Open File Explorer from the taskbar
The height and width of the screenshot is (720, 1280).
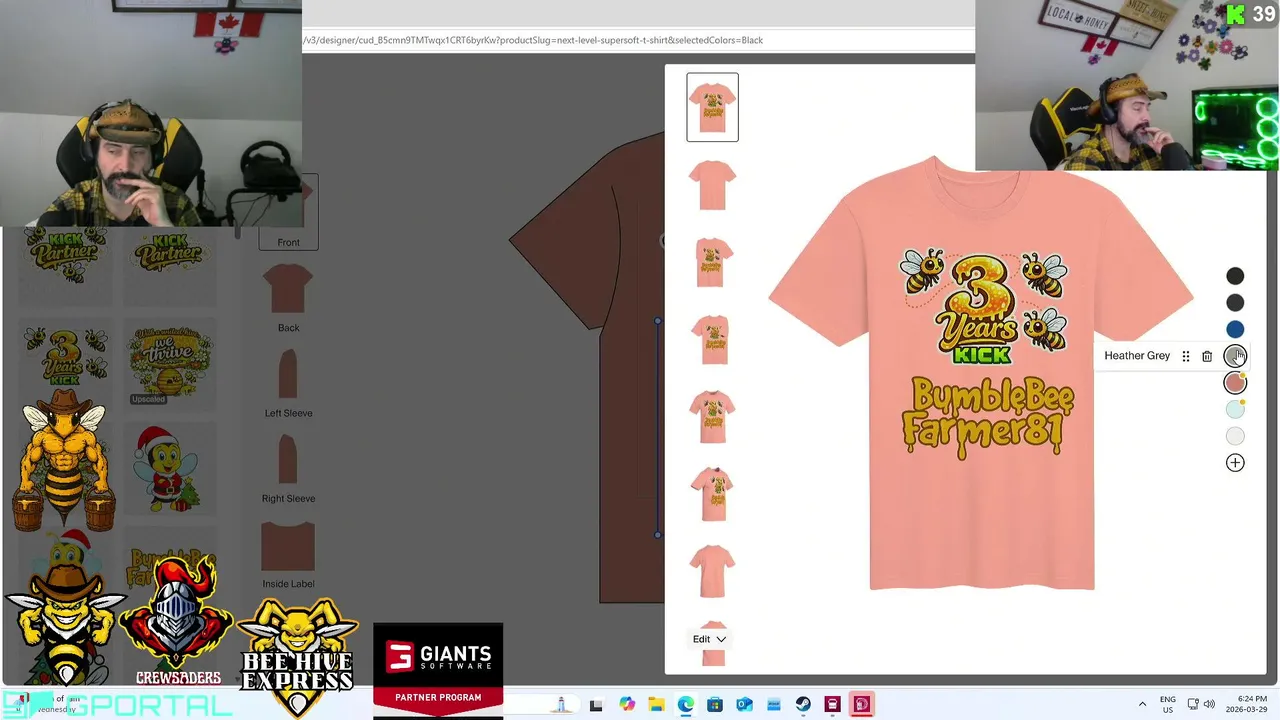(656, 704)
